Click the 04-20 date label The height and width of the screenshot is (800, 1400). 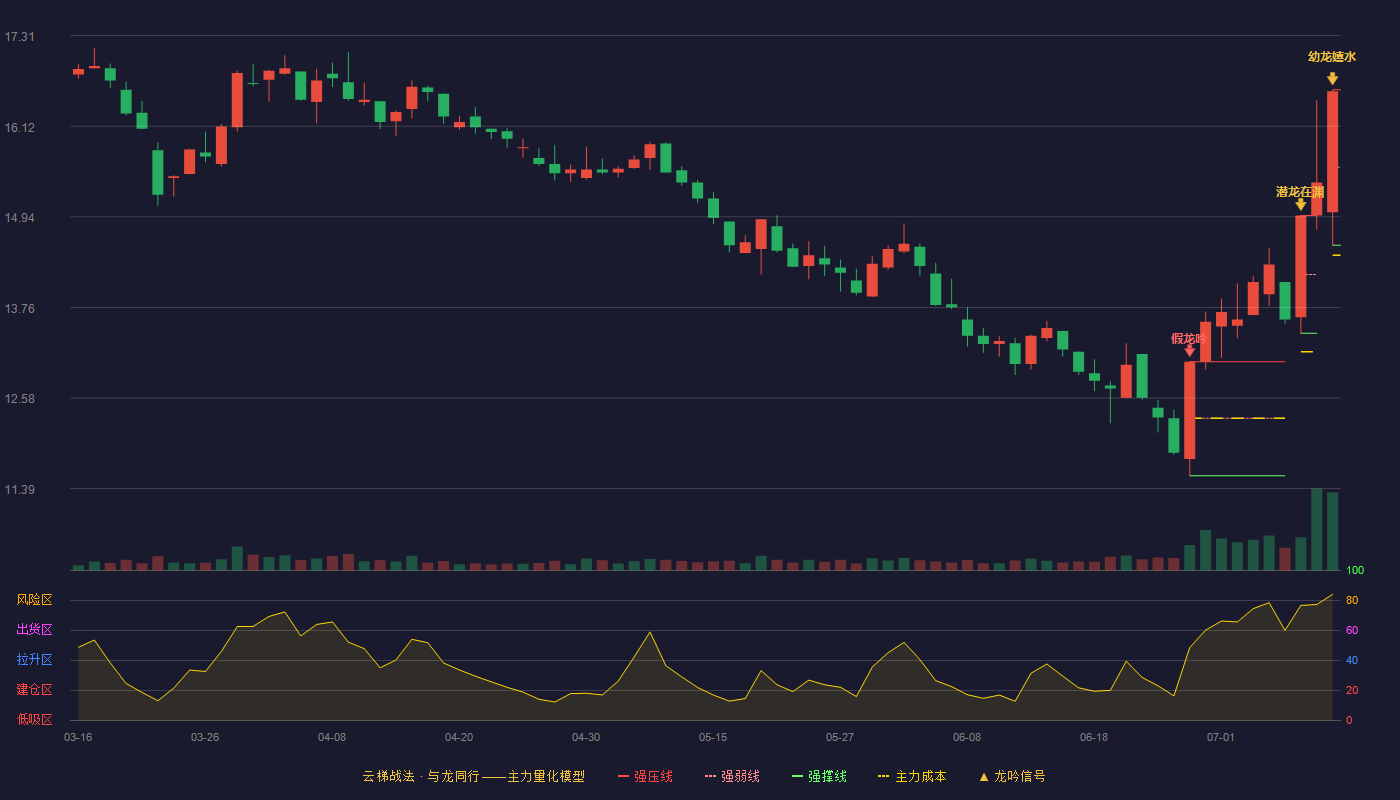(459, 737)
